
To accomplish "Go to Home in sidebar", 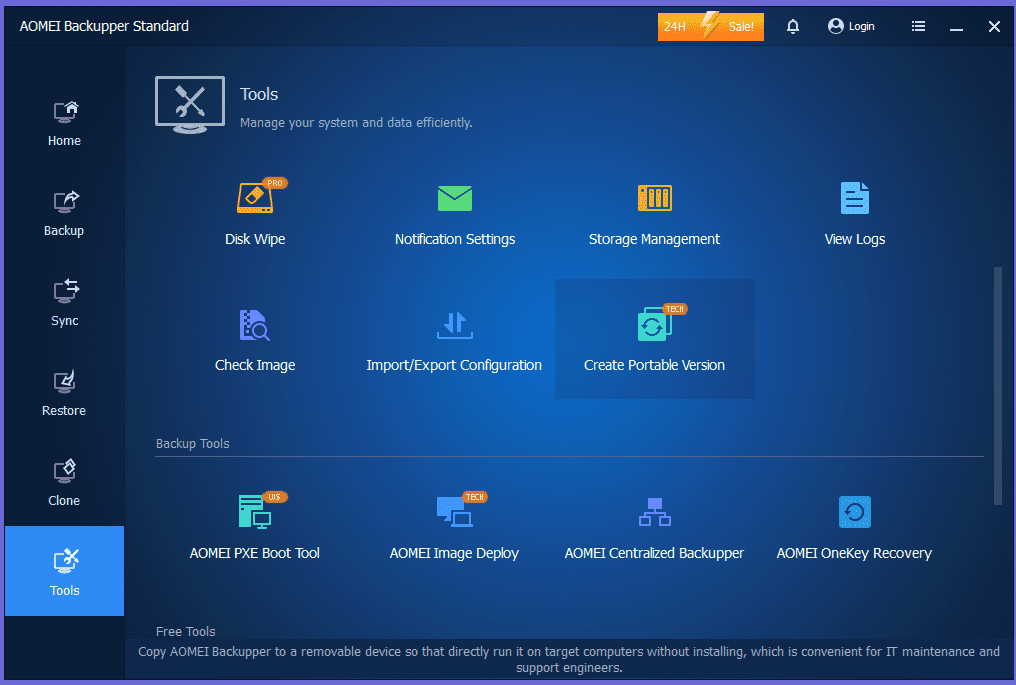I will point(64,123).
